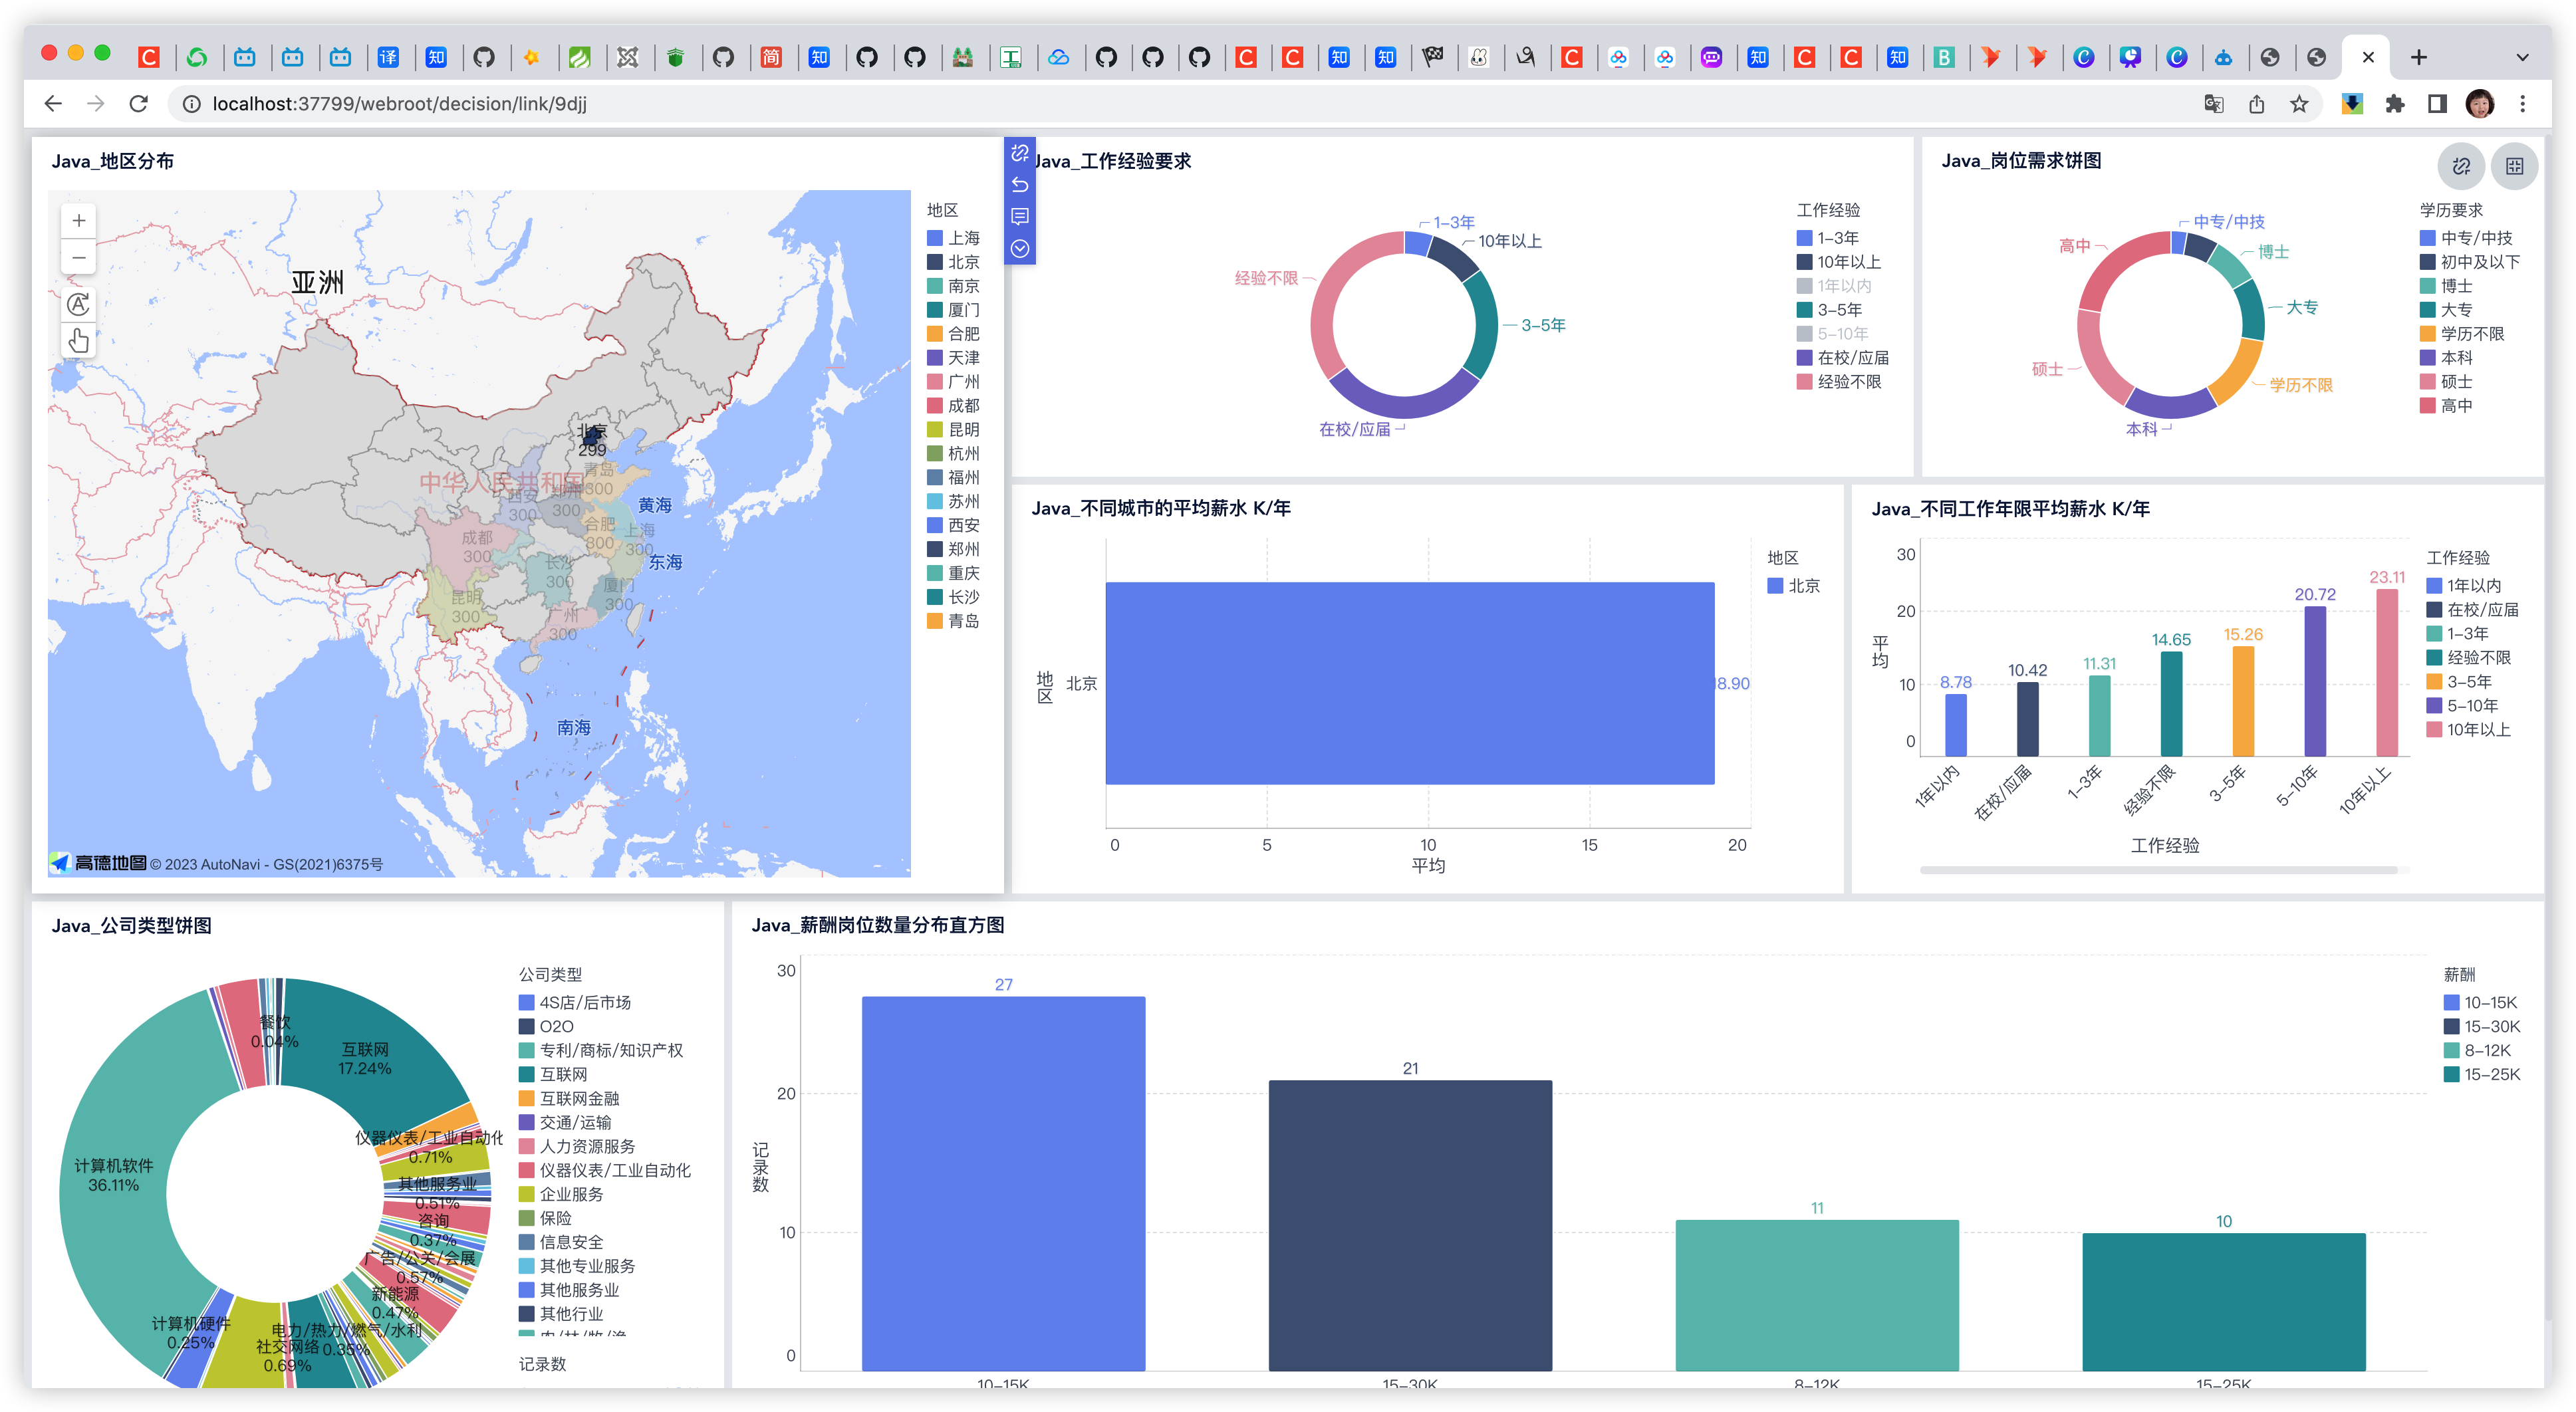Screen dimensions: 2576x1412
Task: Click the gray link icon top-right
Action: pyautogui.click(x=2461, y=166)
